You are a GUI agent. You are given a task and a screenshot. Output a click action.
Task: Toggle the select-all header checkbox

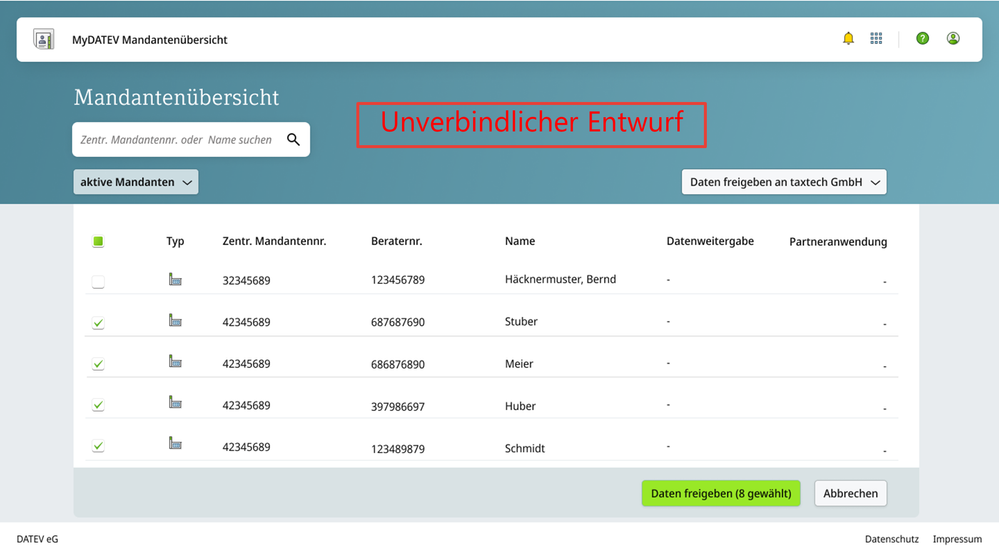point(98,241)
